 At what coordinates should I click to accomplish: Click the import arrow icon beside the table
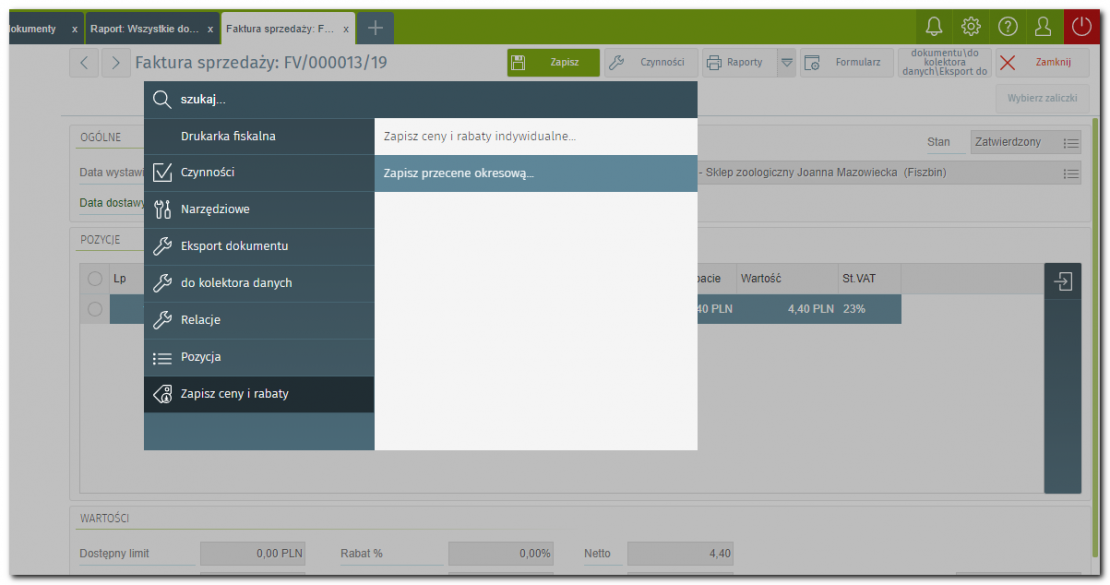click(1062, 282)
